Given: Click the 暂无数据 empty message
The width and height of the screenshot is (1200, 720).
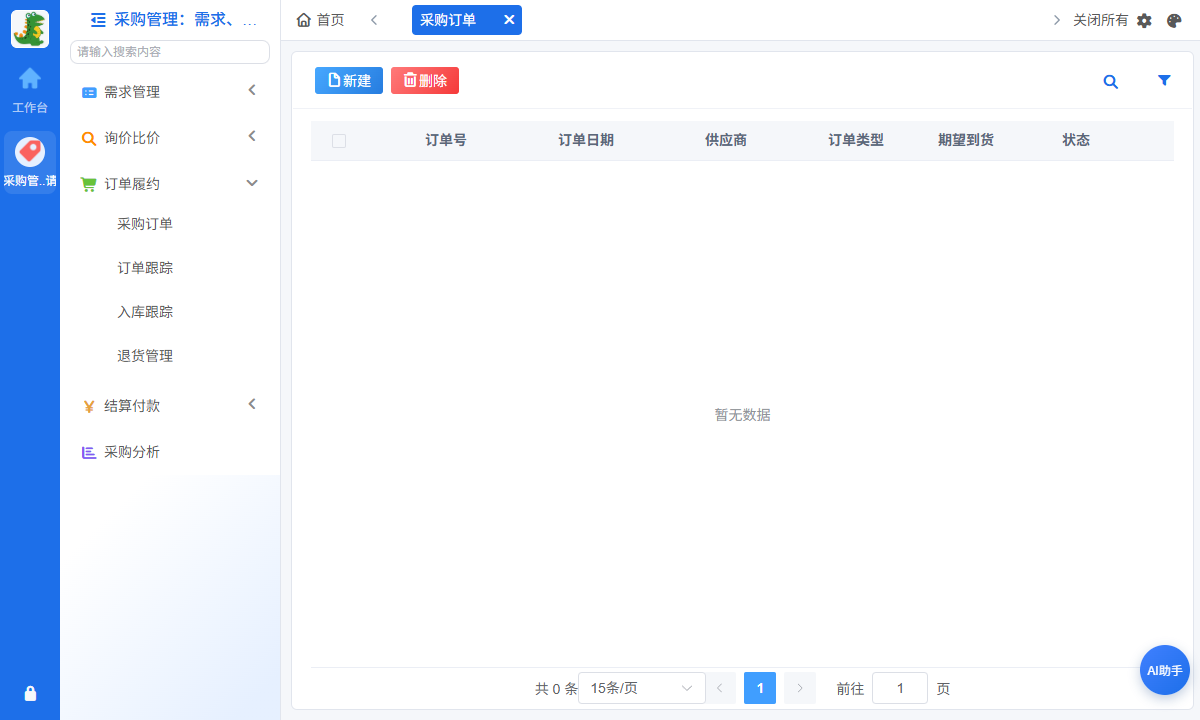Looking at the screenshot, I should click(742, 415).
